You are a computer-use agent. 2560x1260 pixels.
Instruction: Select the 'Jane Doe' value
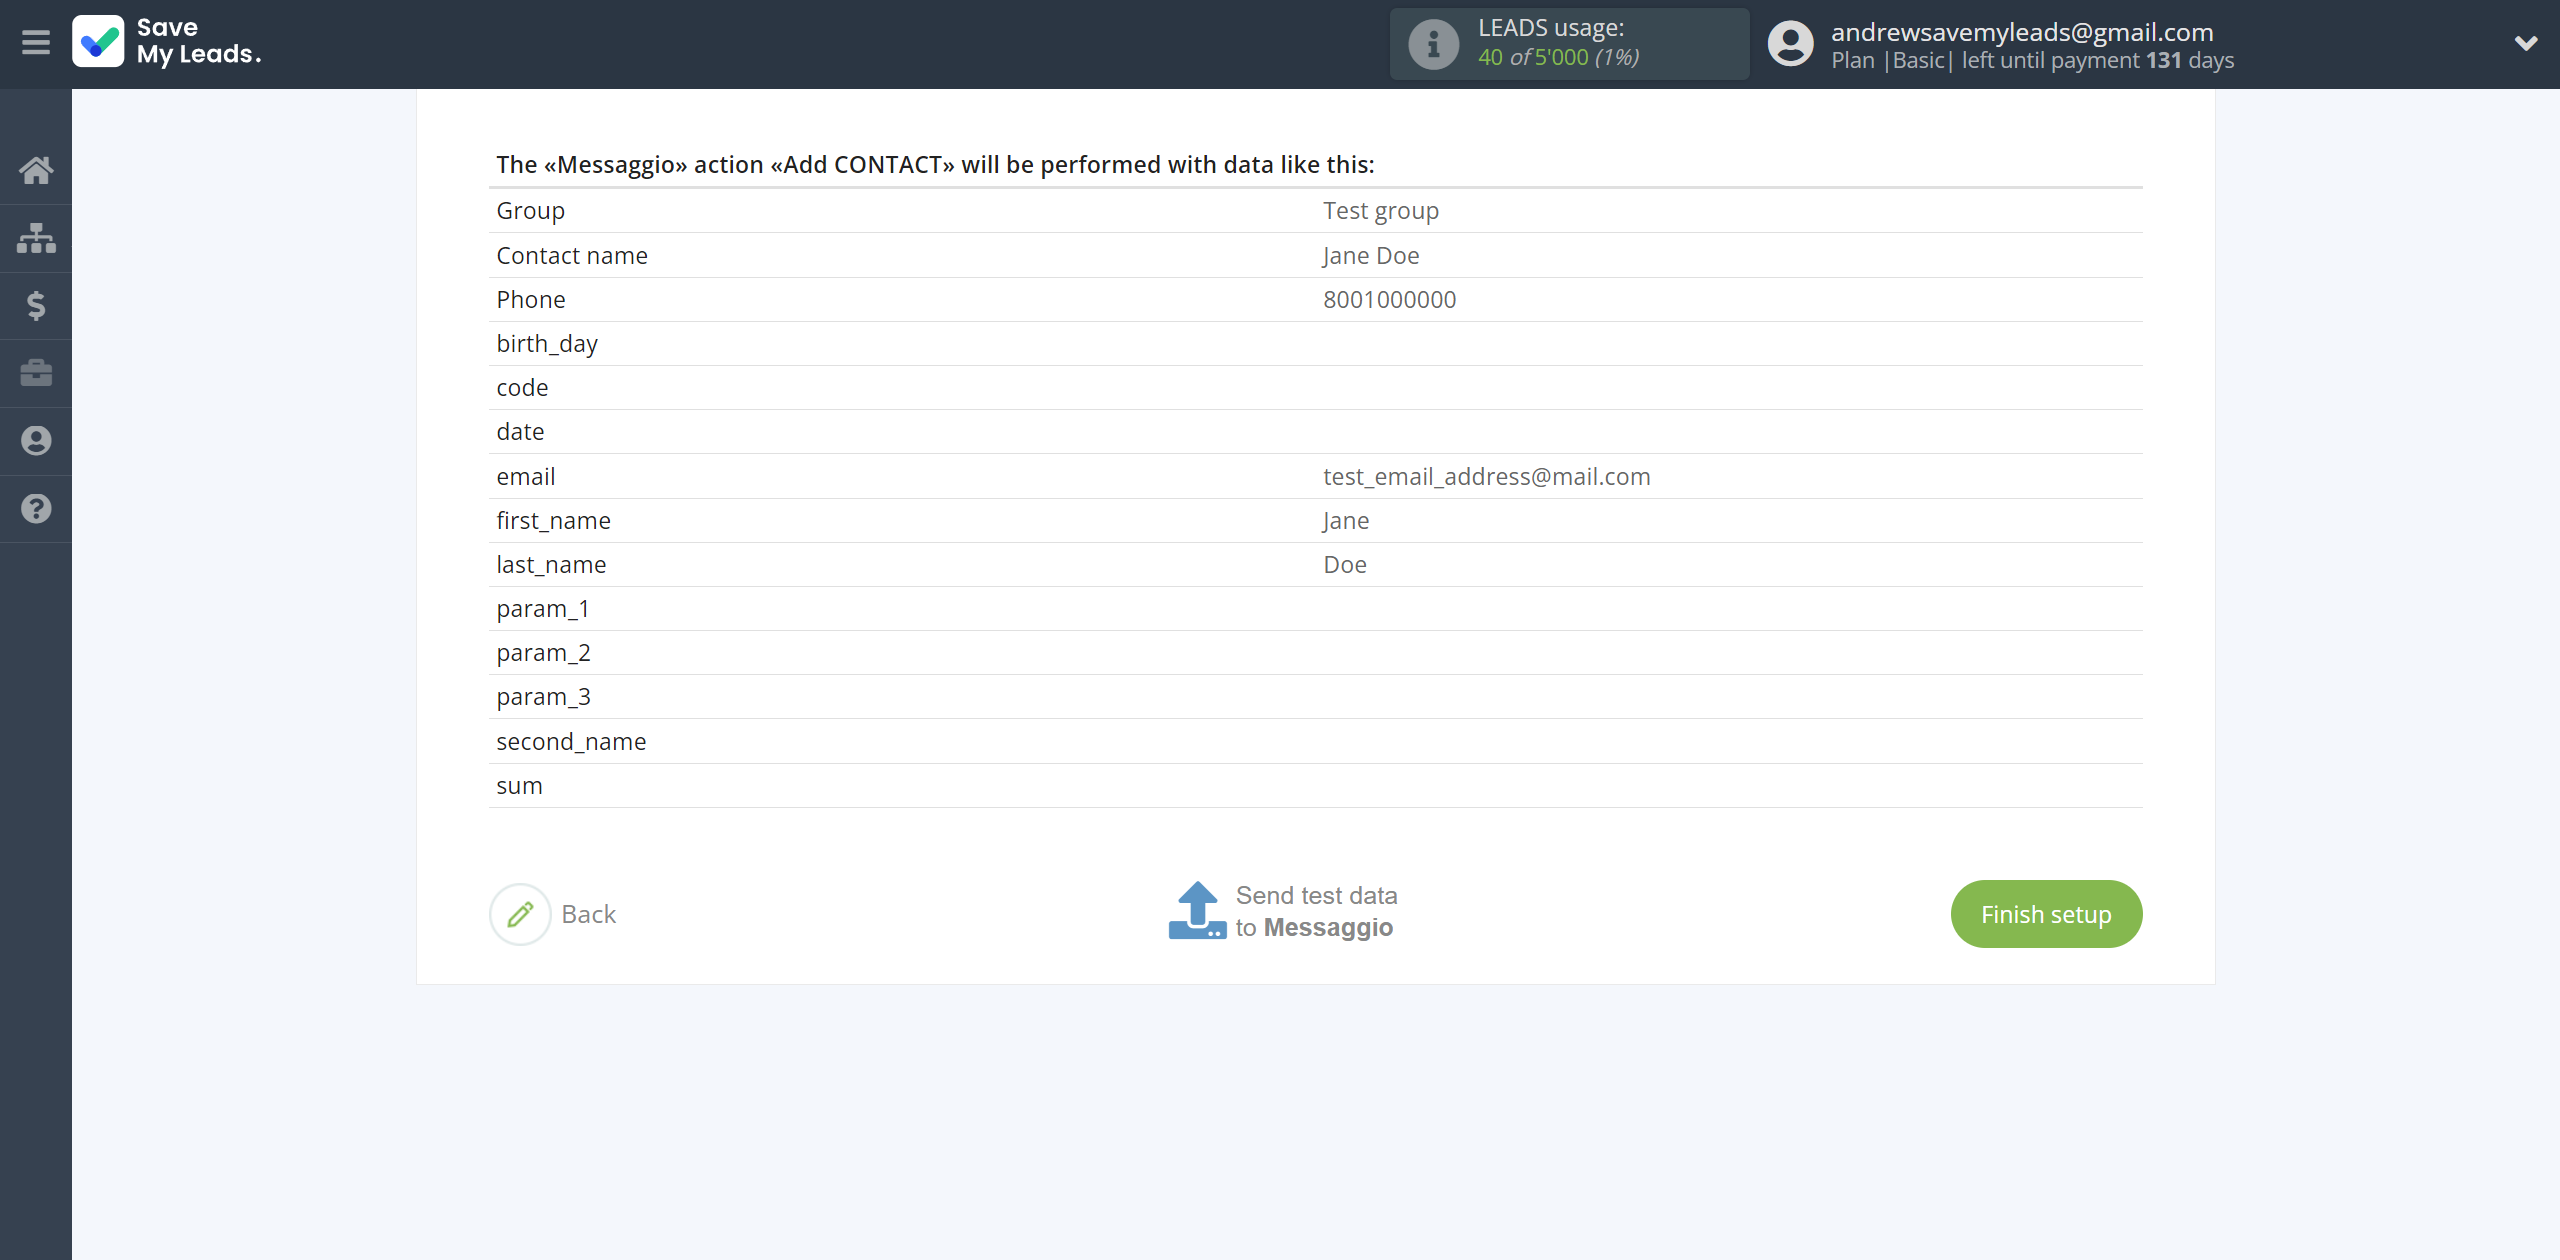tap(1371, 256)
